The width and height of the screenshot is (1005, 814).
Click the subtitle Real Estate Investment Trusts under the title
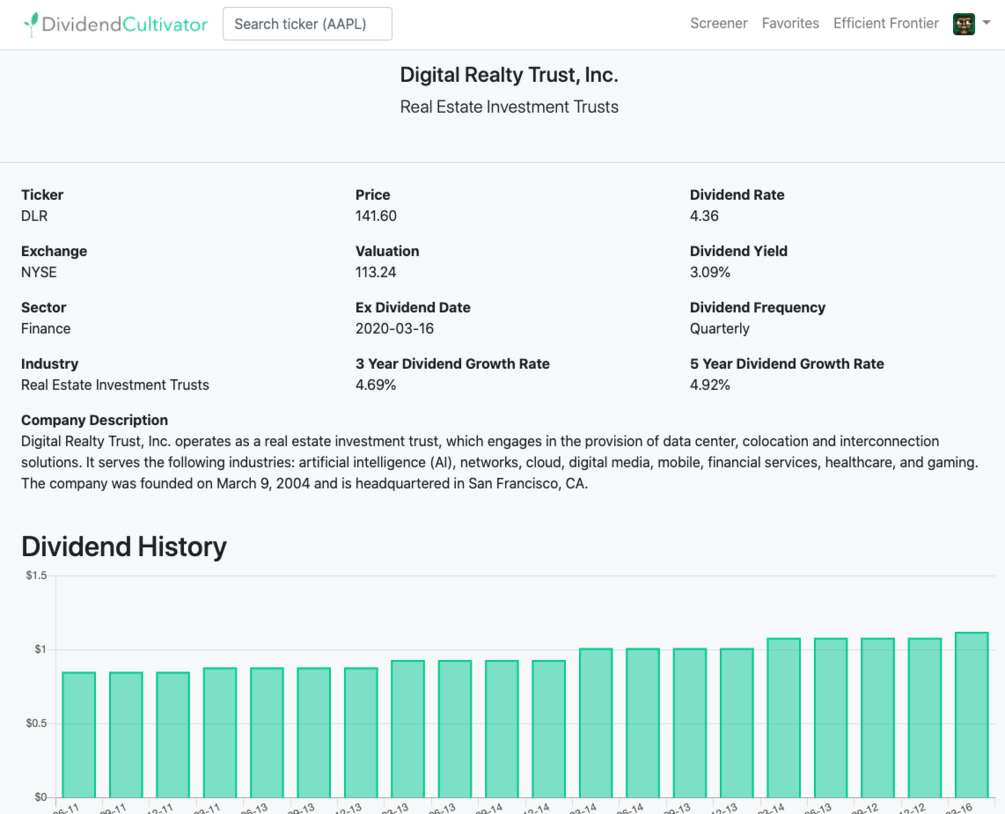509,107
